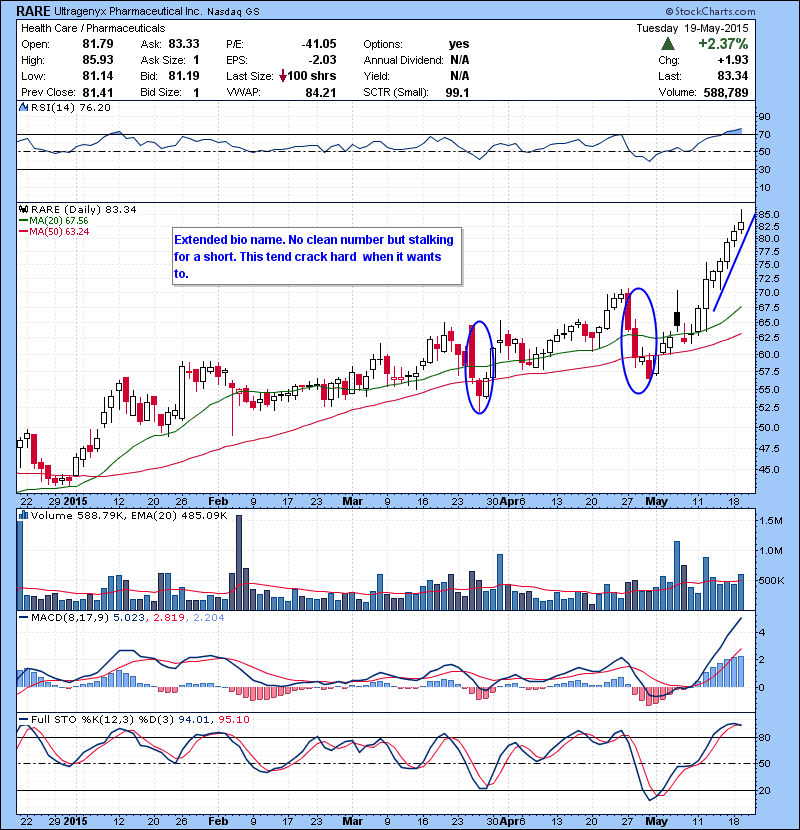Click the Full STO legend line marker

tap(24, 719)
